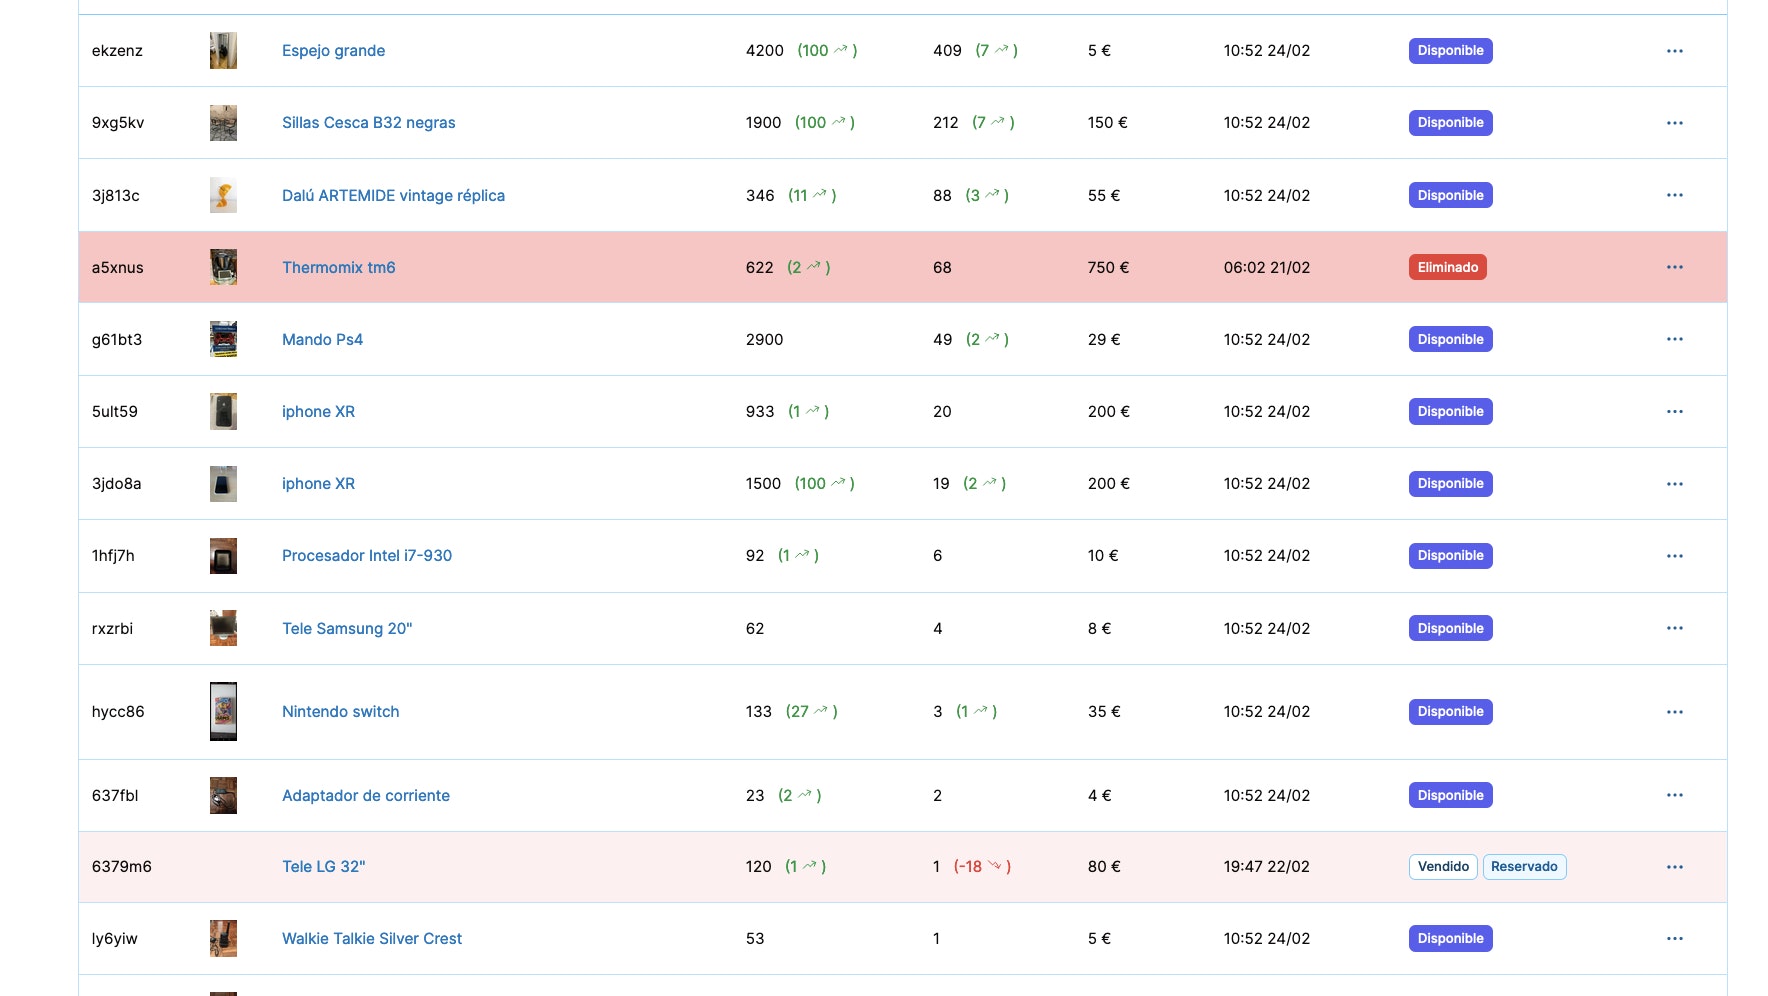Open the Sillas Cesca B32 negras link
This screenshot has width=1768, height=996.
click(368, 123)
